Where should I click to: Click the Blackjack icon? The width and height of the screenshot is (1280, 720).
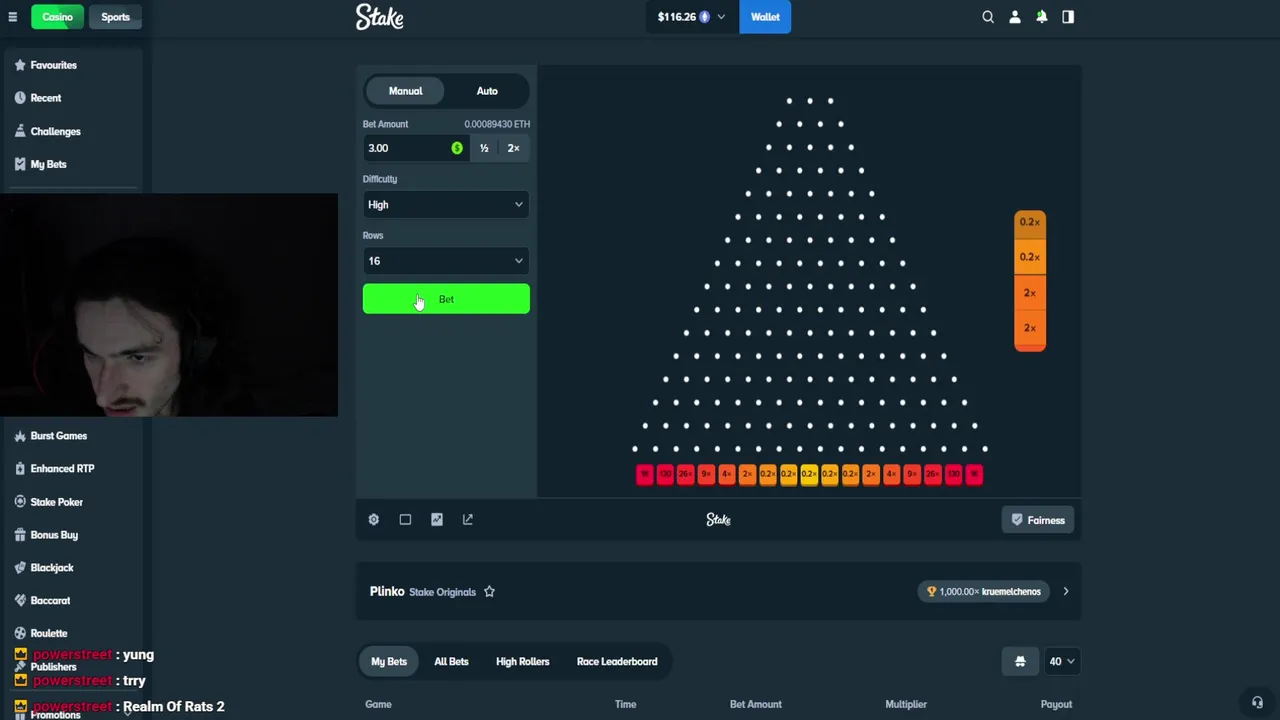point(20,568)
